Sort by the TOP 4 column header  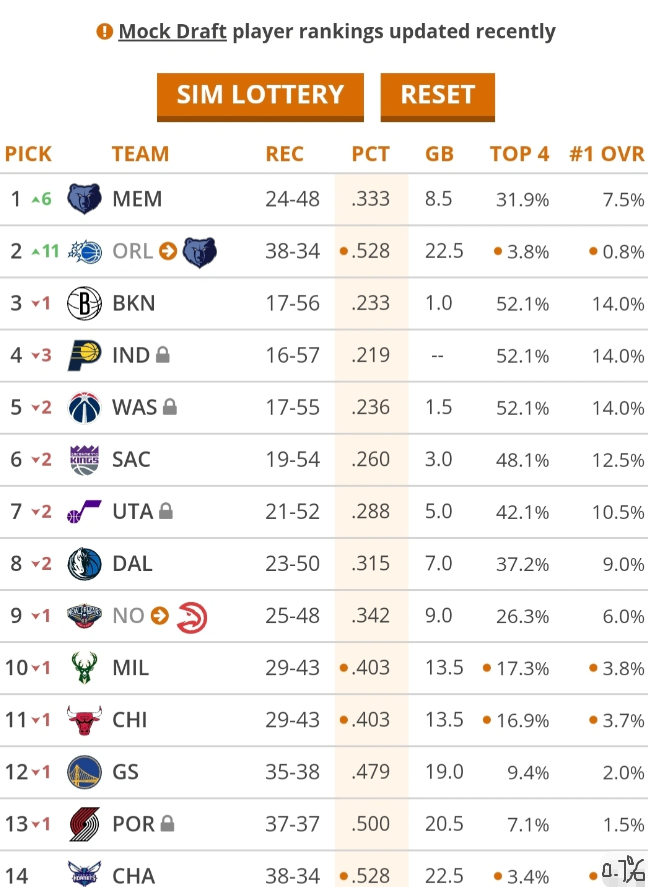519,154
